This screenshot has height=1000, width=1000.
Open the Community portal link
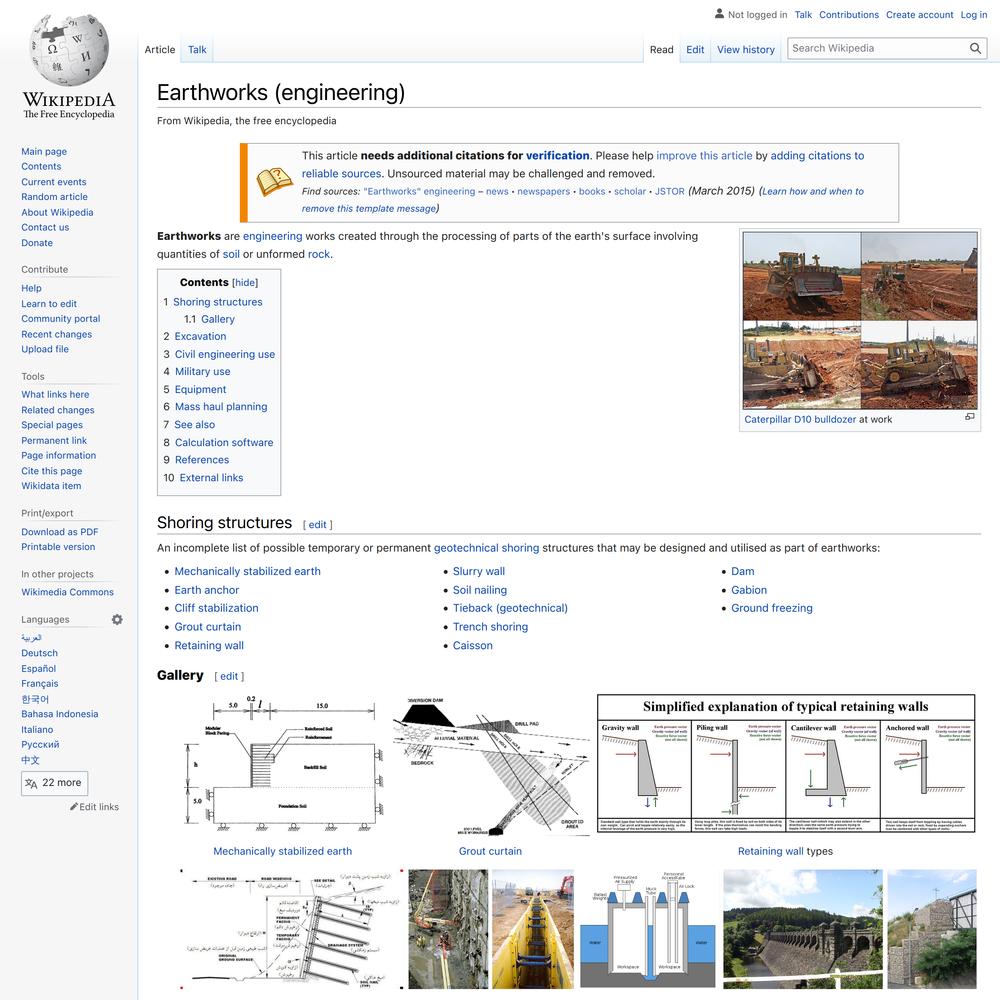click(x=61, y=319)
